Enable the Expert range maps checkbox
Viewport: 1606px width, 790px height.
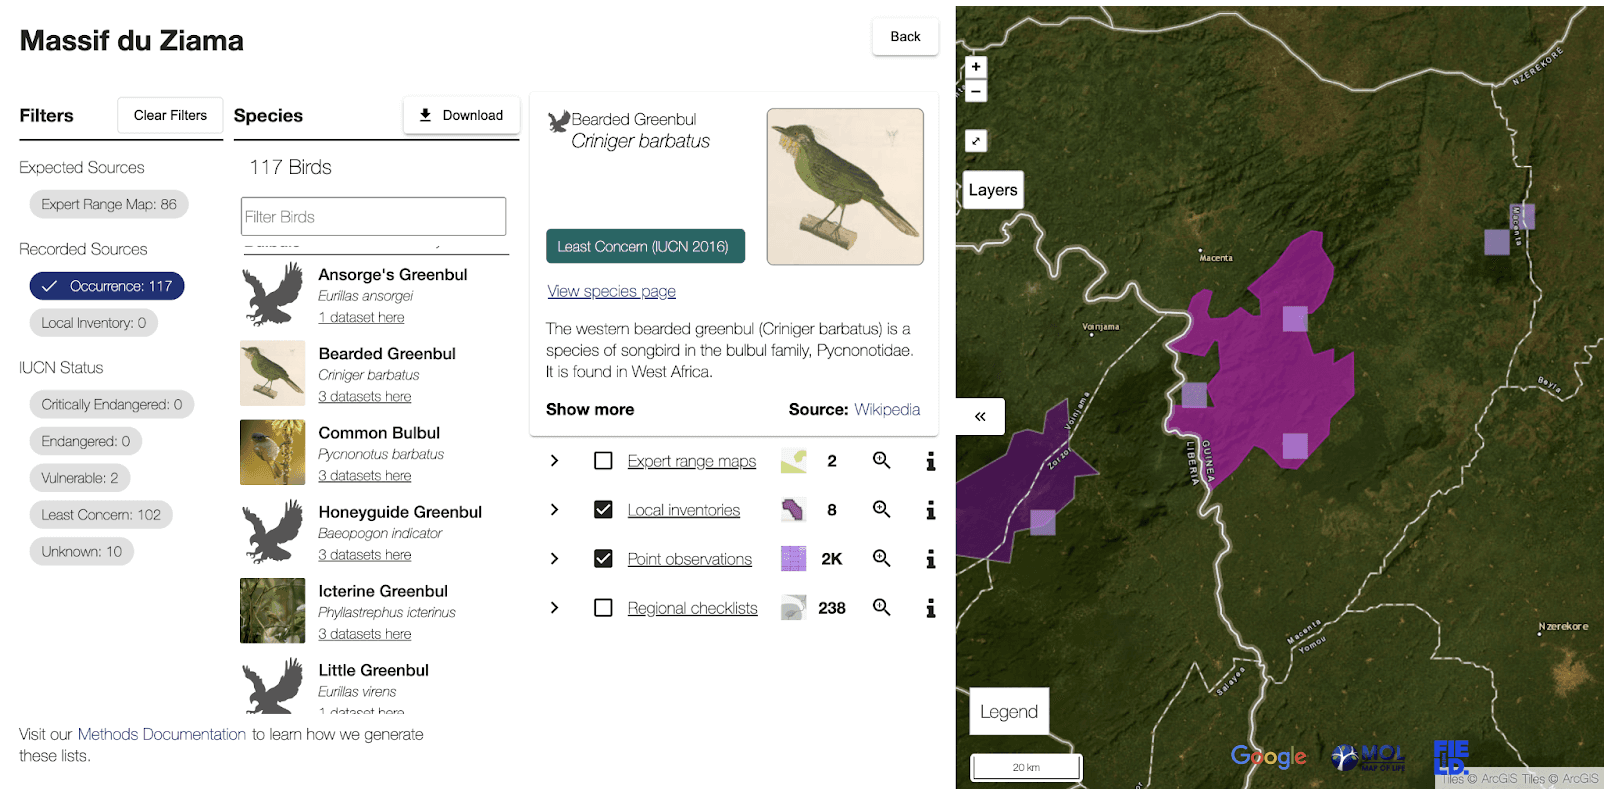(x=603, y=461)
